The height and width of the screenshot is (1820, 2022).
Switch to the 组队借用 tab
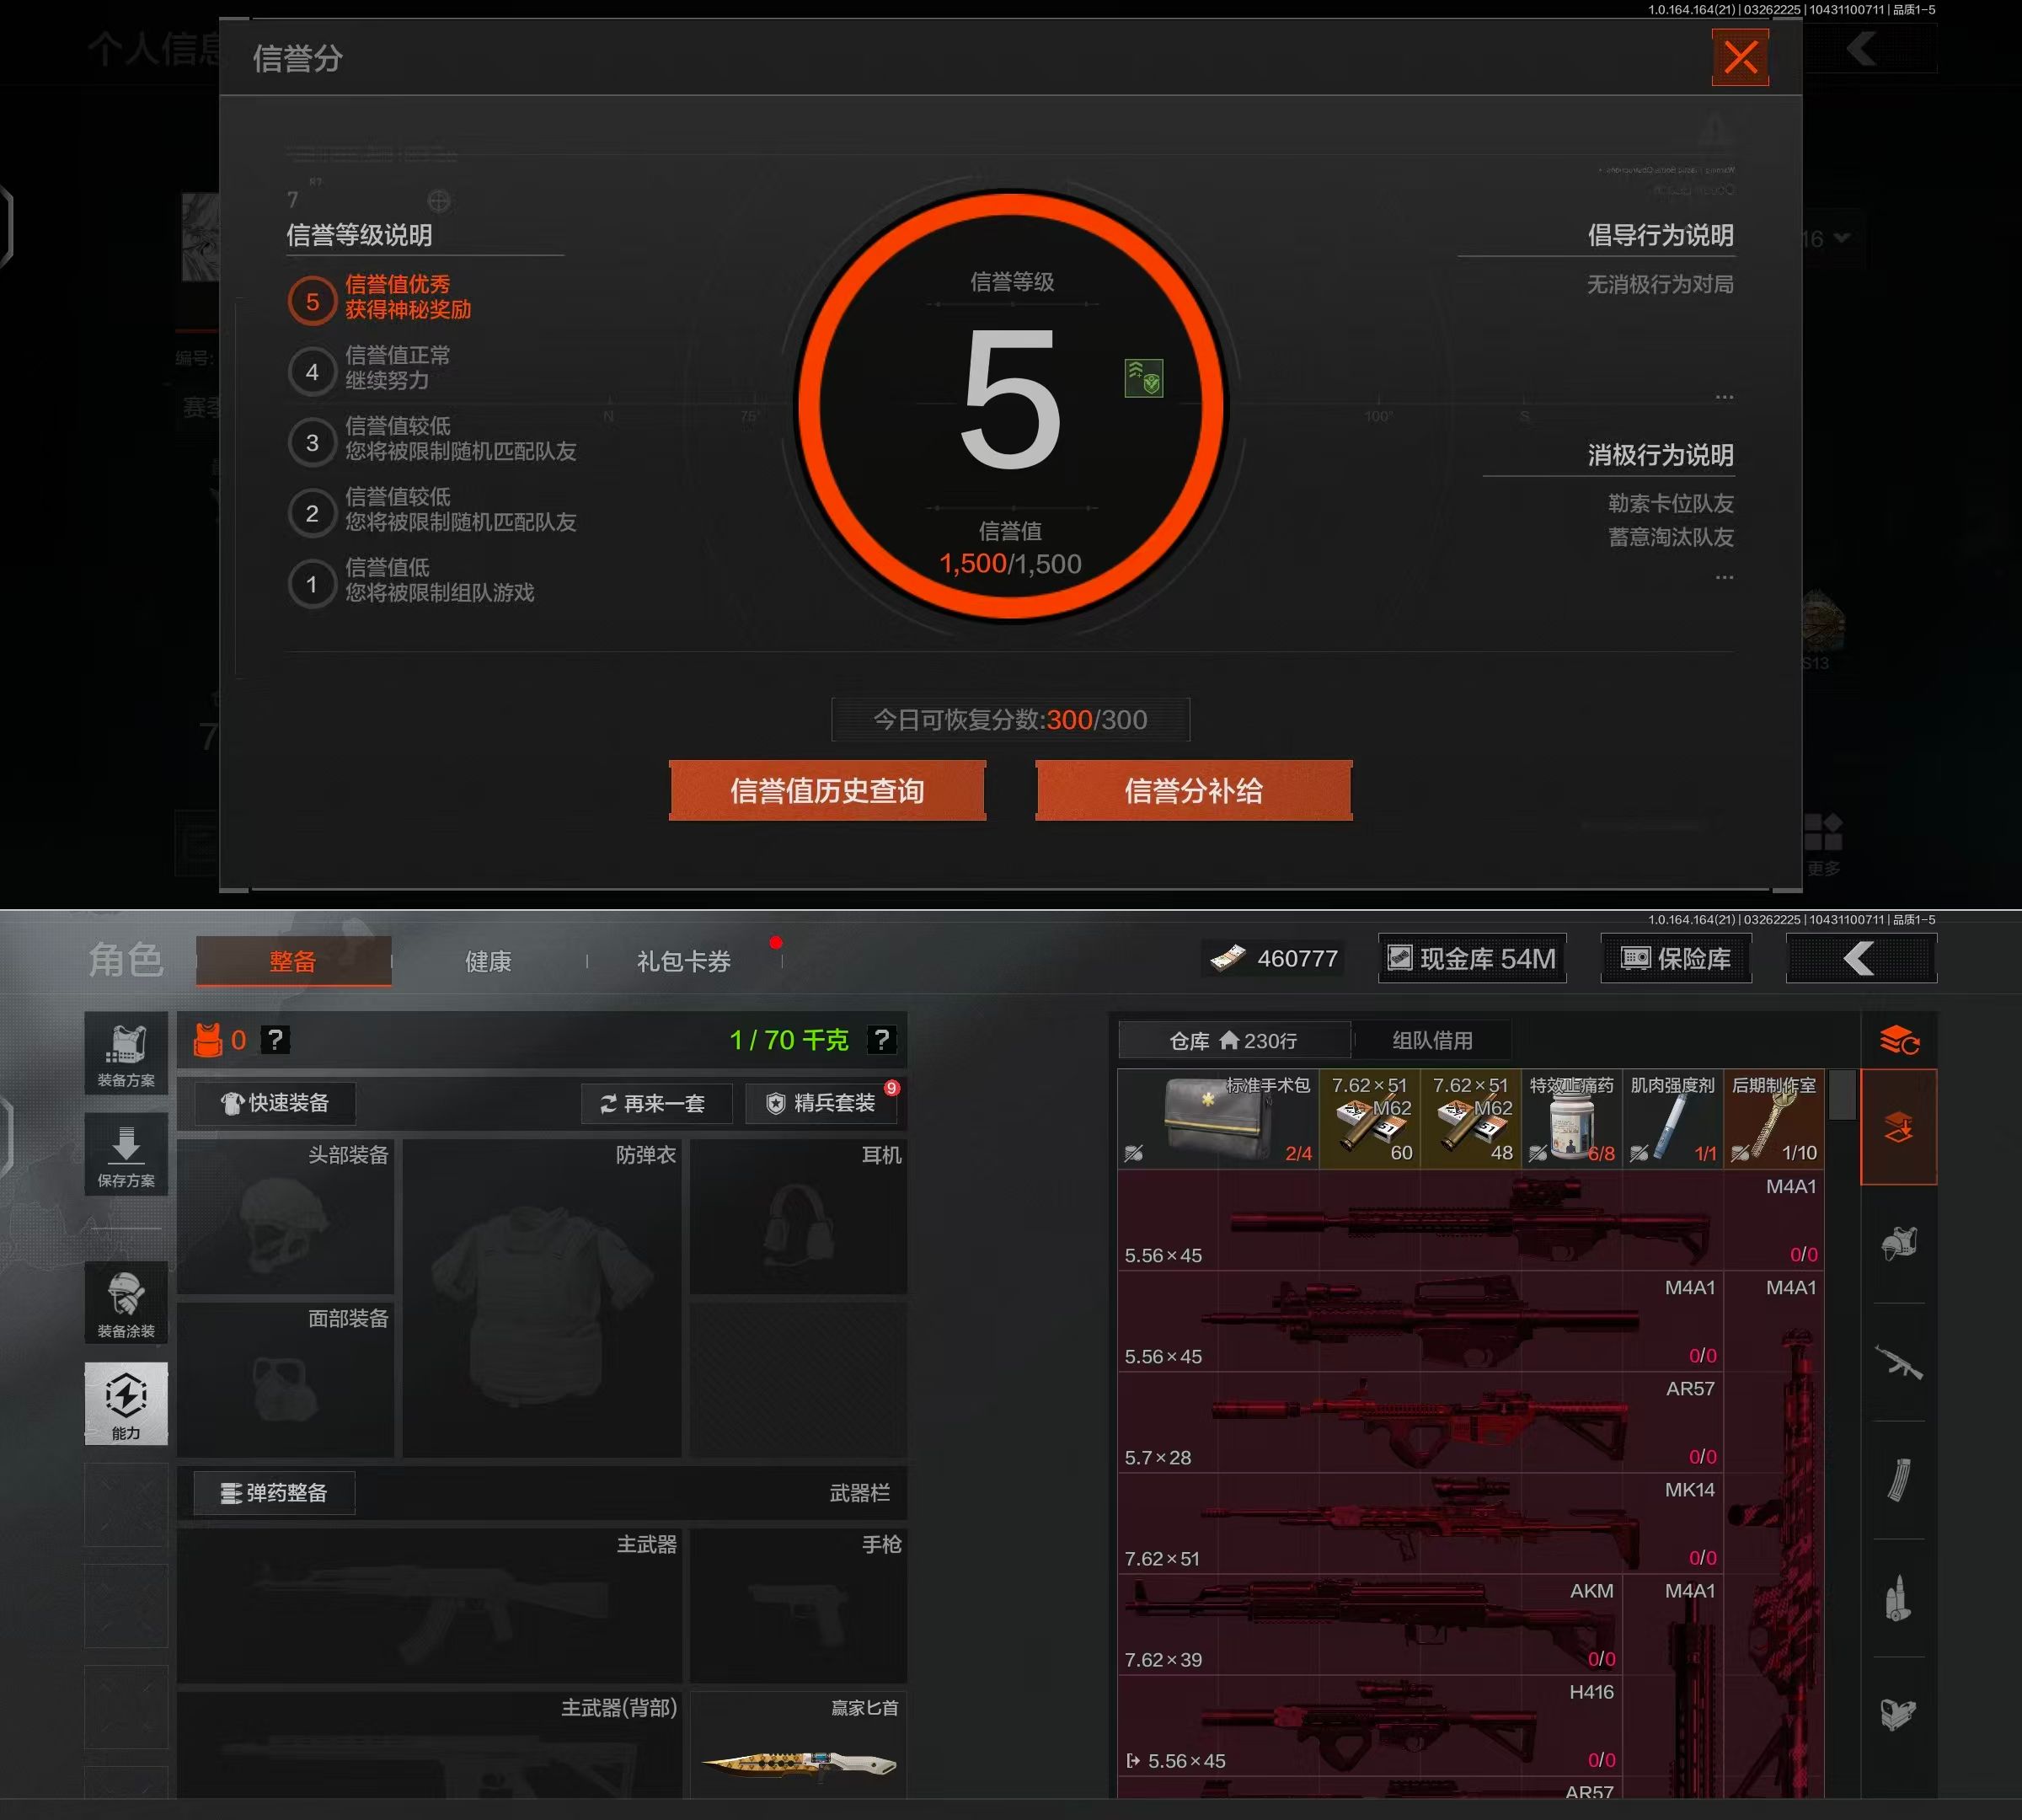tap(1431, 1040)
